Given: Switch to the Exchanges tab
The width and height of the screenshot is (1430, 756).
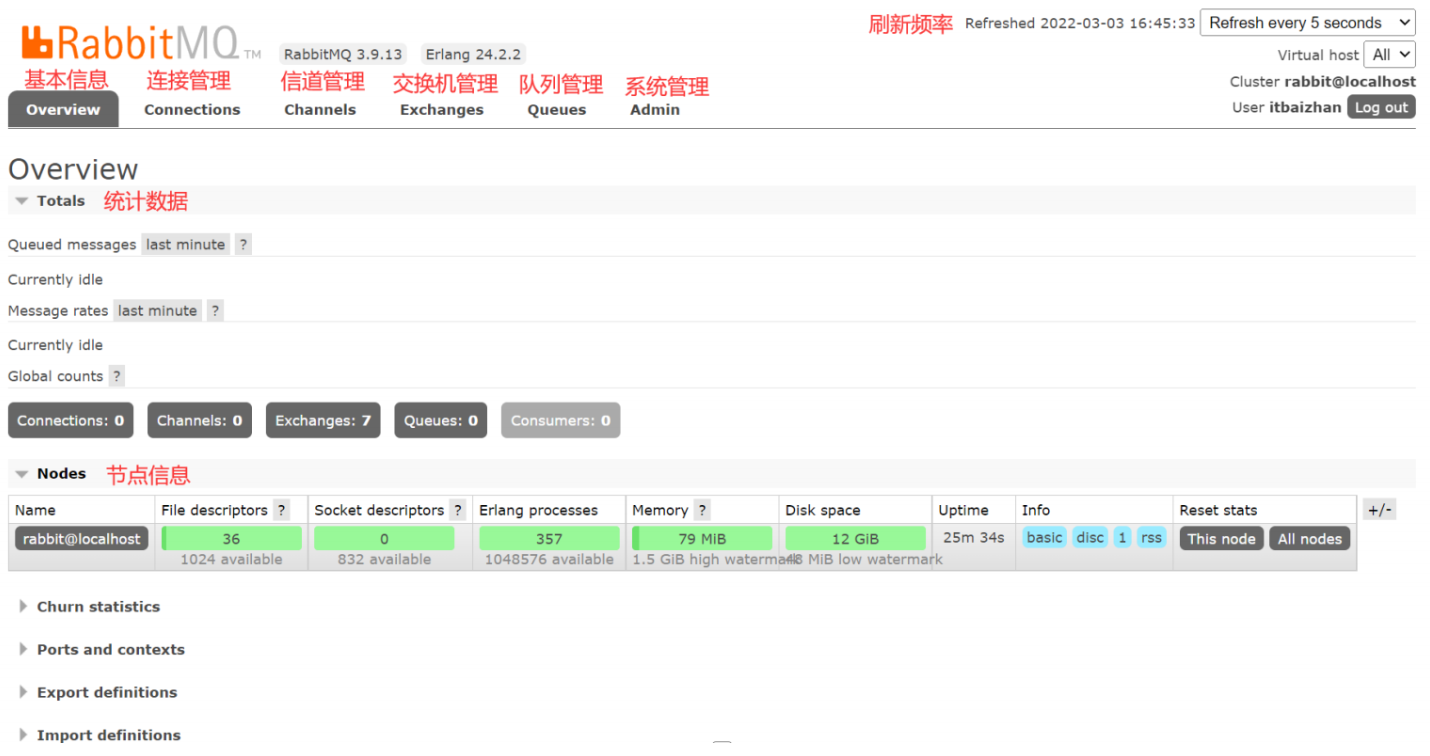Looking at the screenshot, I should (442, 110).
